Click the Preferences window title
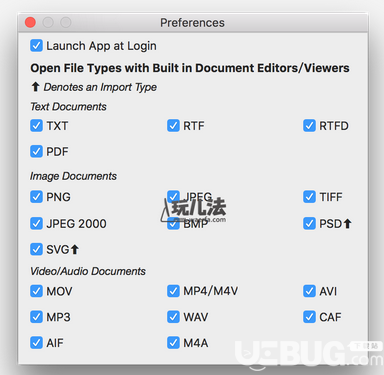The width and height of the screenshot is (384, 375). [x=192, y=23]
